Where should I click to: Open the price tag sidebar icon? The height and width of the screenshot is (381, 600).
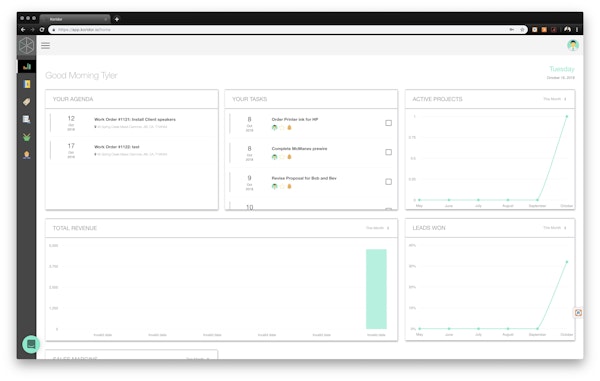point(26,102)
